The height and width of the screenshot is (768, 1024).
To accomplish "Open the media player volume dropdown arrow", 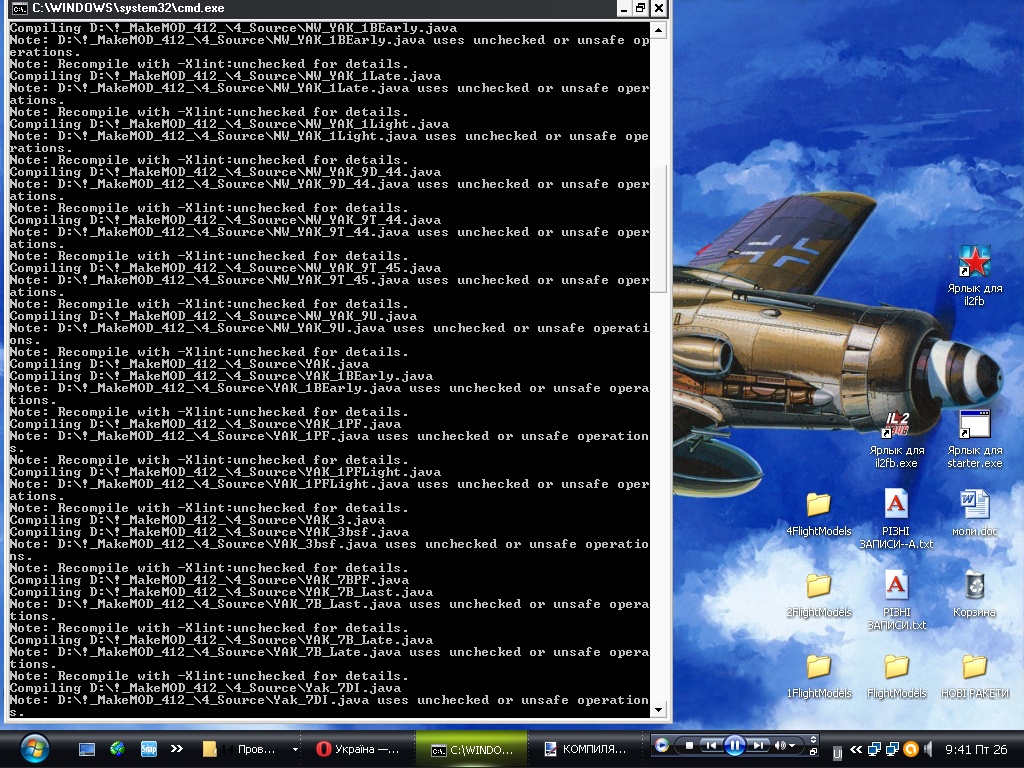I will tap(792, 746).
